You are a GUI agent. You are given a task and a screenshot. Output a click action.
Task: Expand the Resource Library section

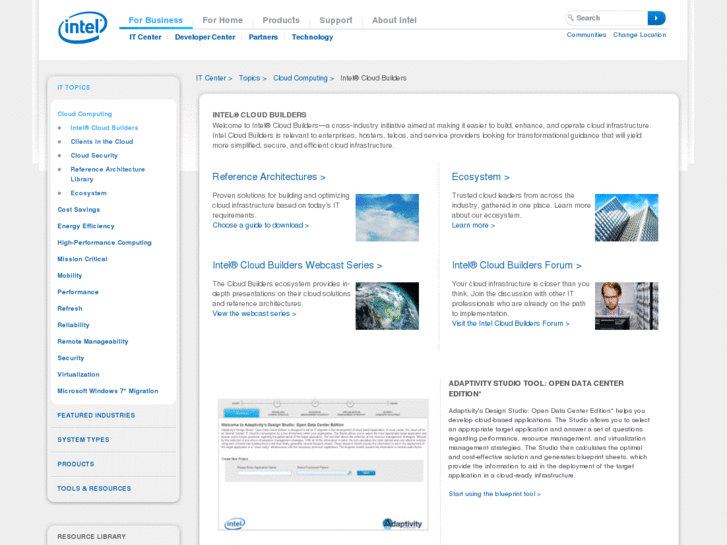tap(91, 537)
